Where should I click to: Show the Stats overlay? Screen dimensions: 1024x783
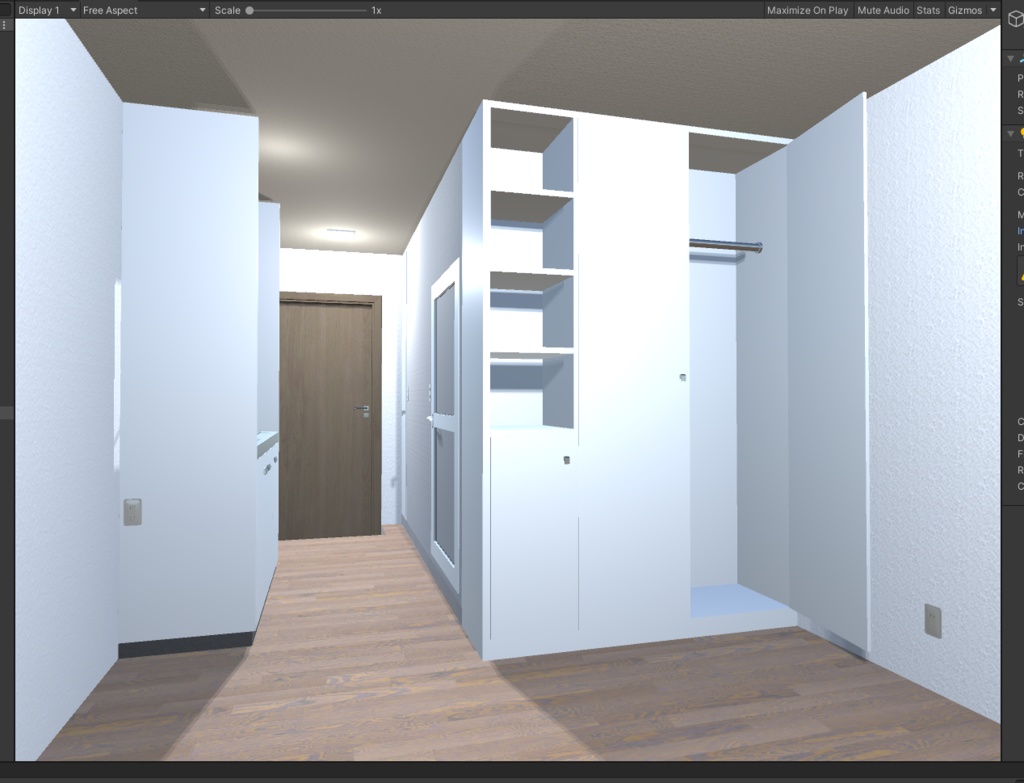coord(926,10)
